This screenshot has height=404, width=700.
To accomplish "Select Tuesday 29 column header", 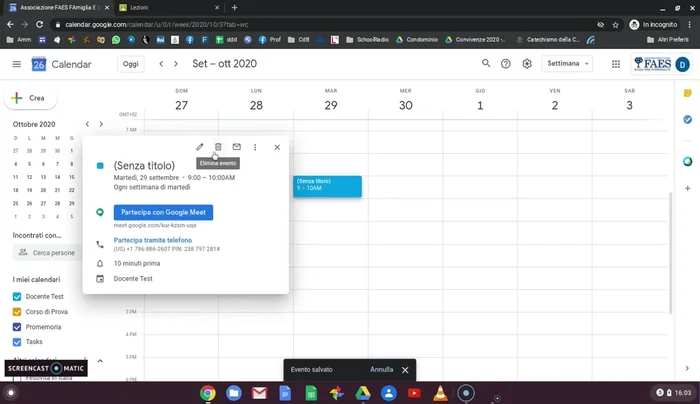I will click(331, 101).
